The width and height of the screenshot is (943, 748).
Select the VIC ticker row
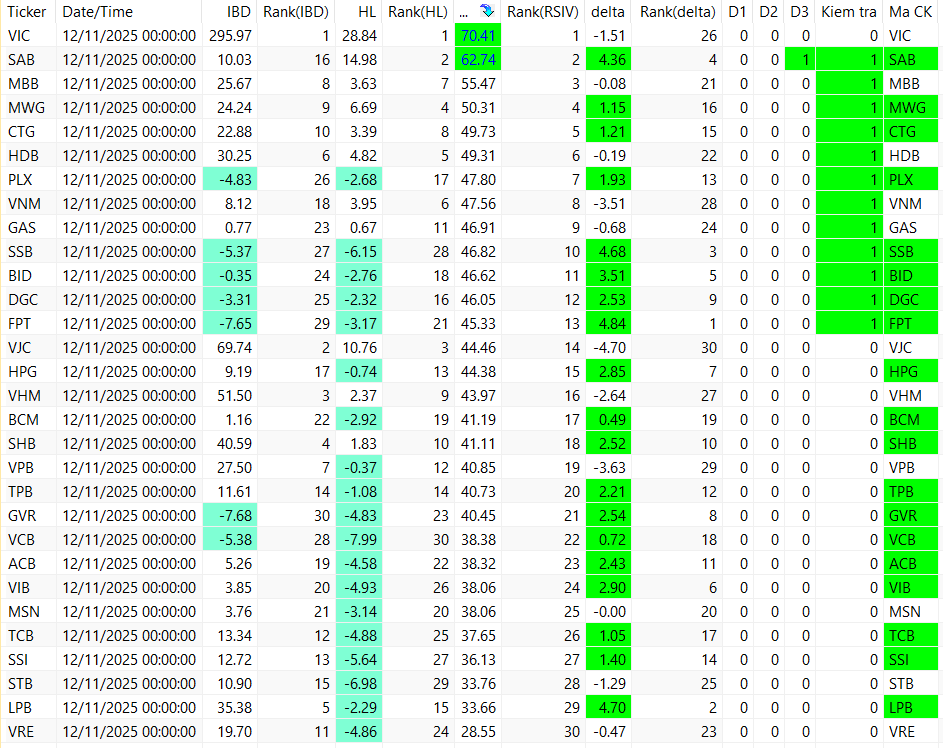click(x=469, y=35)
